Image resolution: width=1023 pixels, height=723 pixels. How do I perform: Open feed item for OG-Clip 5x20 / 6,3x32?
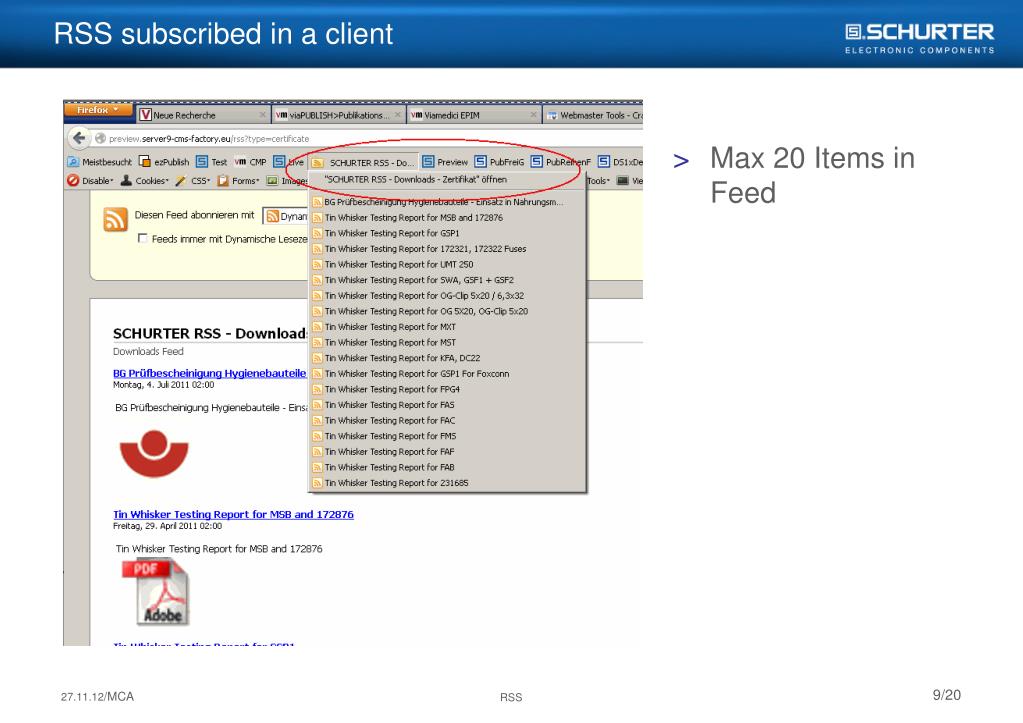[448, 296]
